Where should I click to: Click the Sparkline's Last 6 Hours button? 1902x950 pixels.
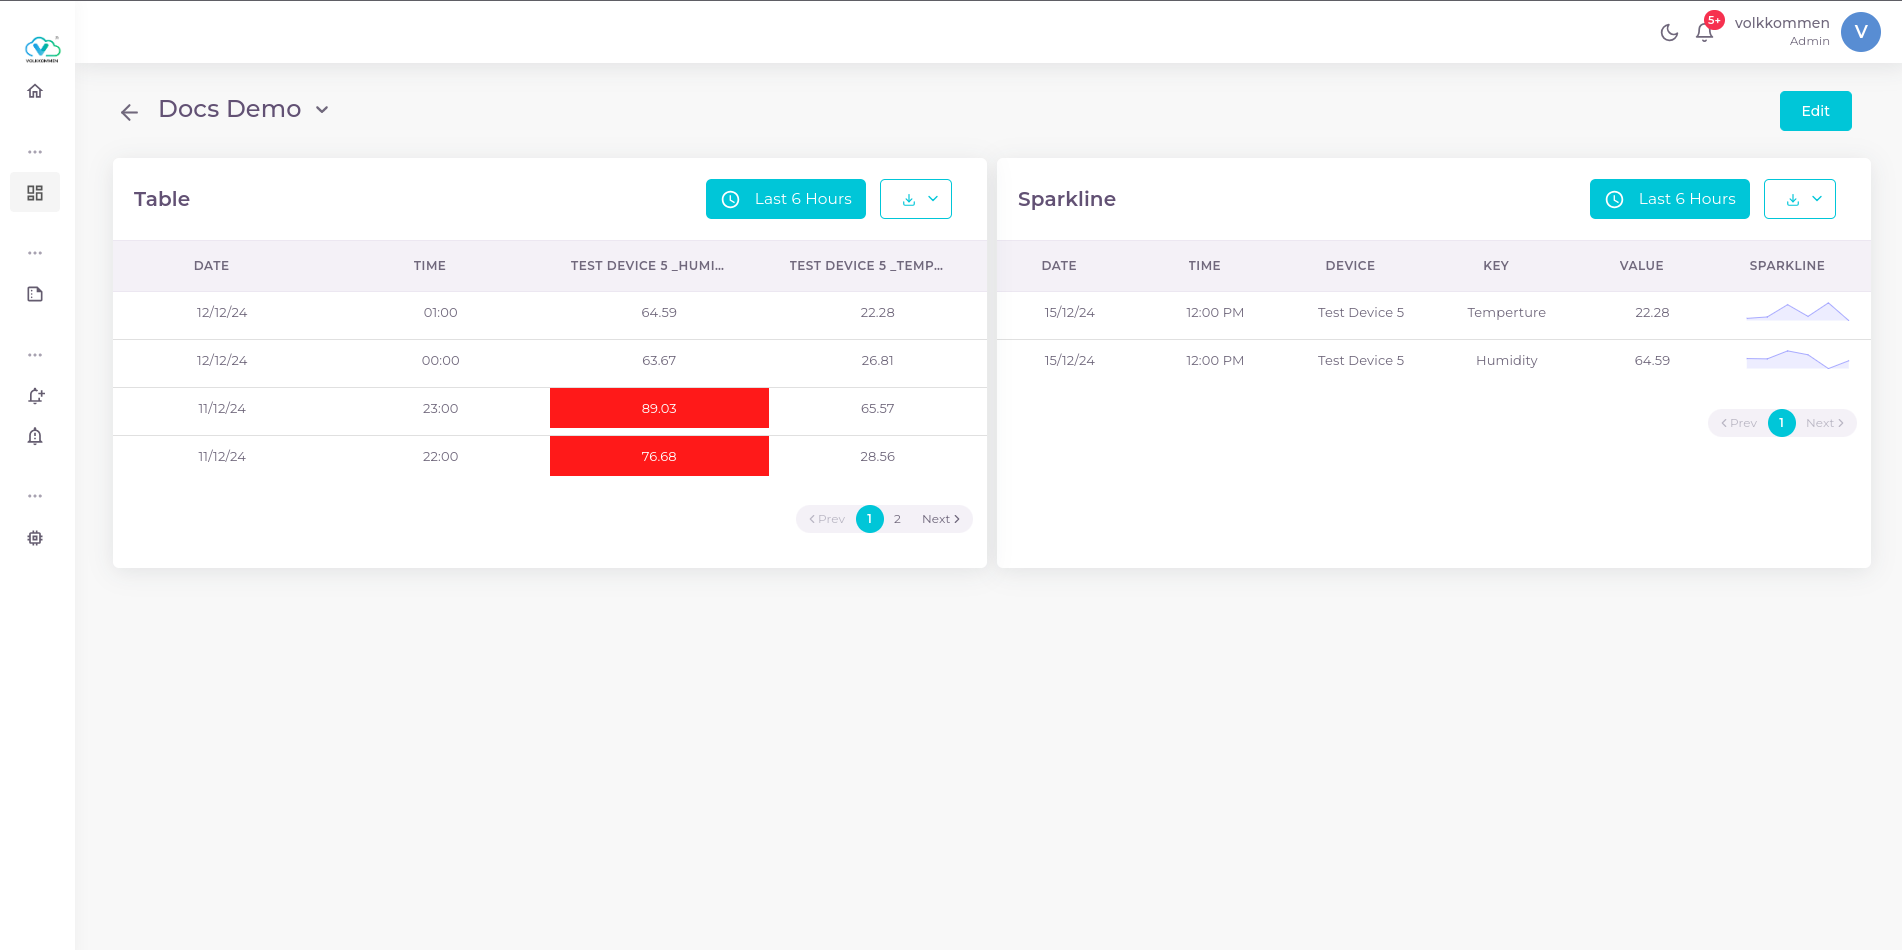[1670, 199]
